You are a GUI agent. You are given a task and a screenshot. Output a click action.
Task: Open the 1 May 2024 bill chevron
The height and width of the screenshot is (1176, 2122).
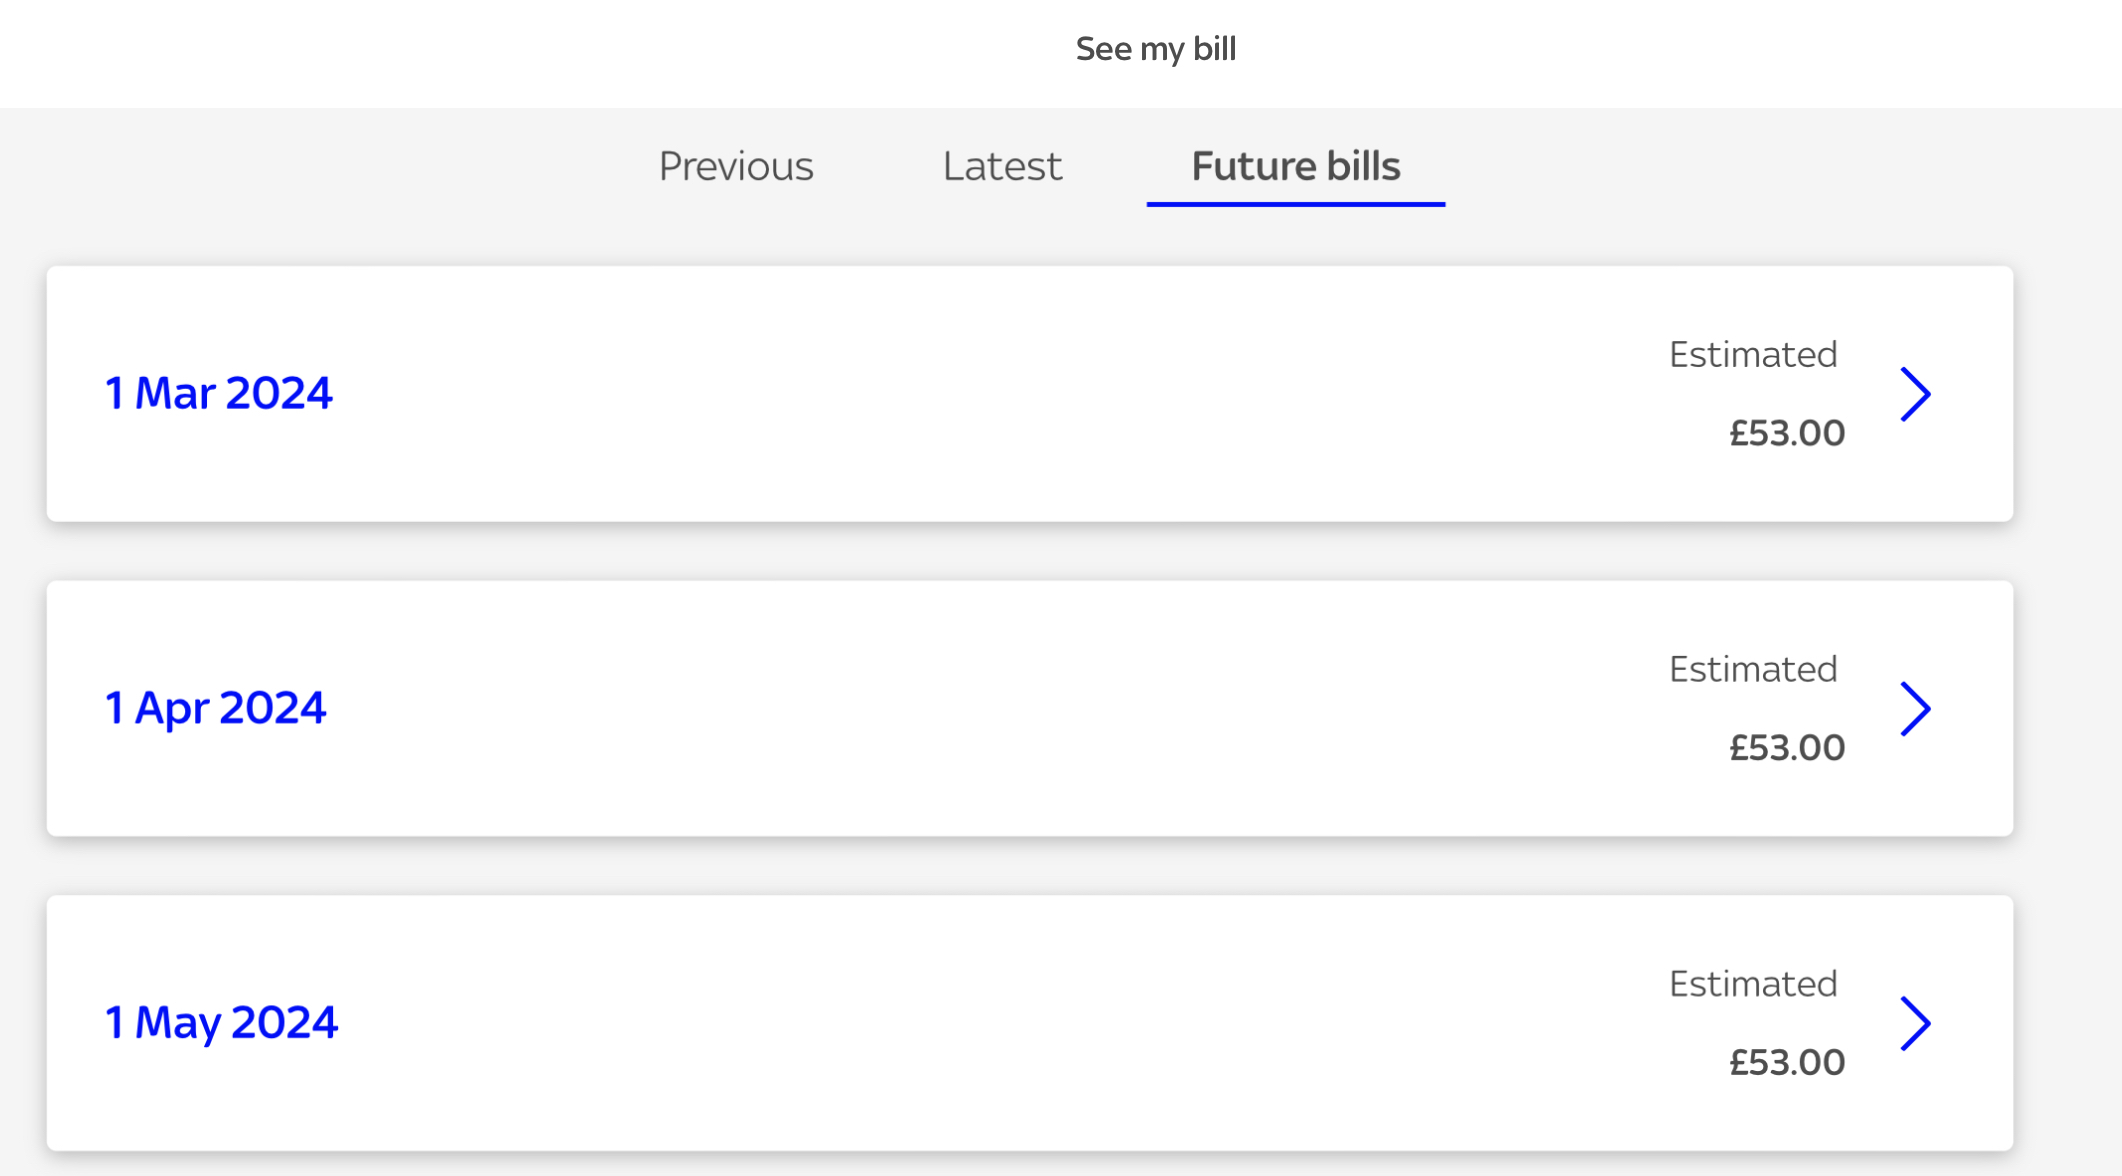(x=1915, y=1023)
